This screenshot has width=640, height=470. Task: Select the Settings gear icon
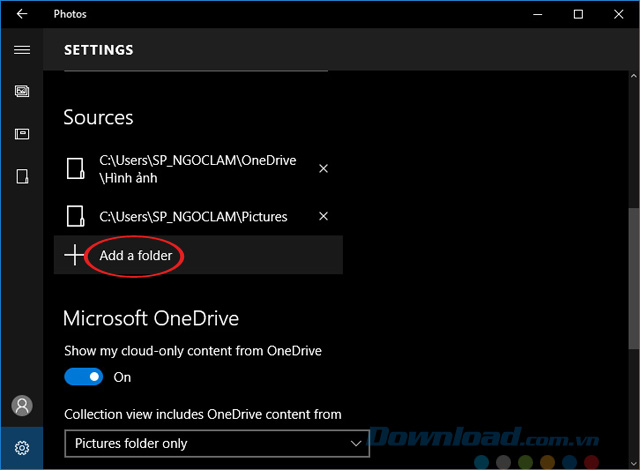22,448
